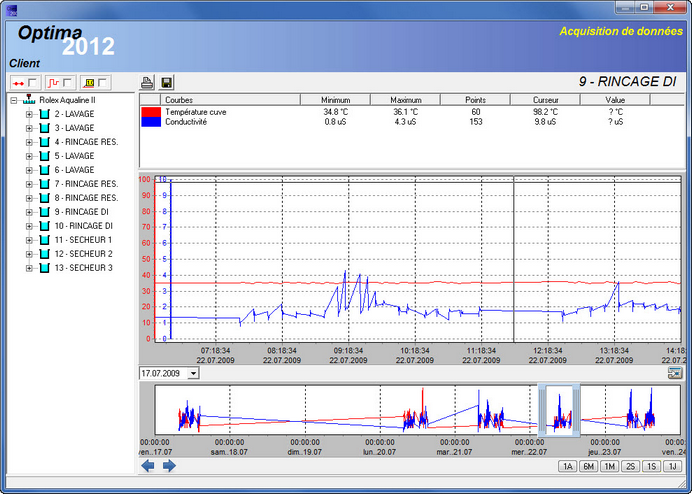Click the Minimum column header

[x=335, y=100]
